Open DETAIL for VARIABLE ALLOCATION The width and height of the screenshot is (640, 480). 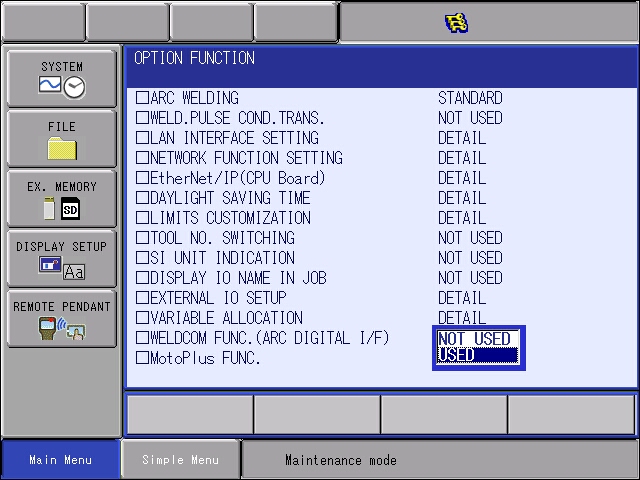[462, 317]
